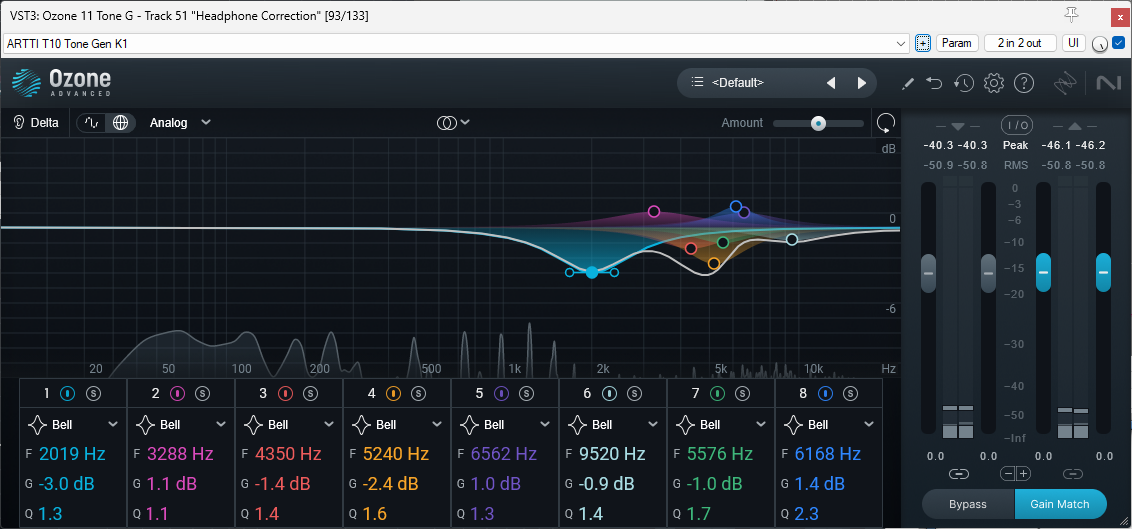Image resolution: width=1132 pixels, height=529 pixels.
Task: Click the center minus-plus meter icon
Action: 1015,474
